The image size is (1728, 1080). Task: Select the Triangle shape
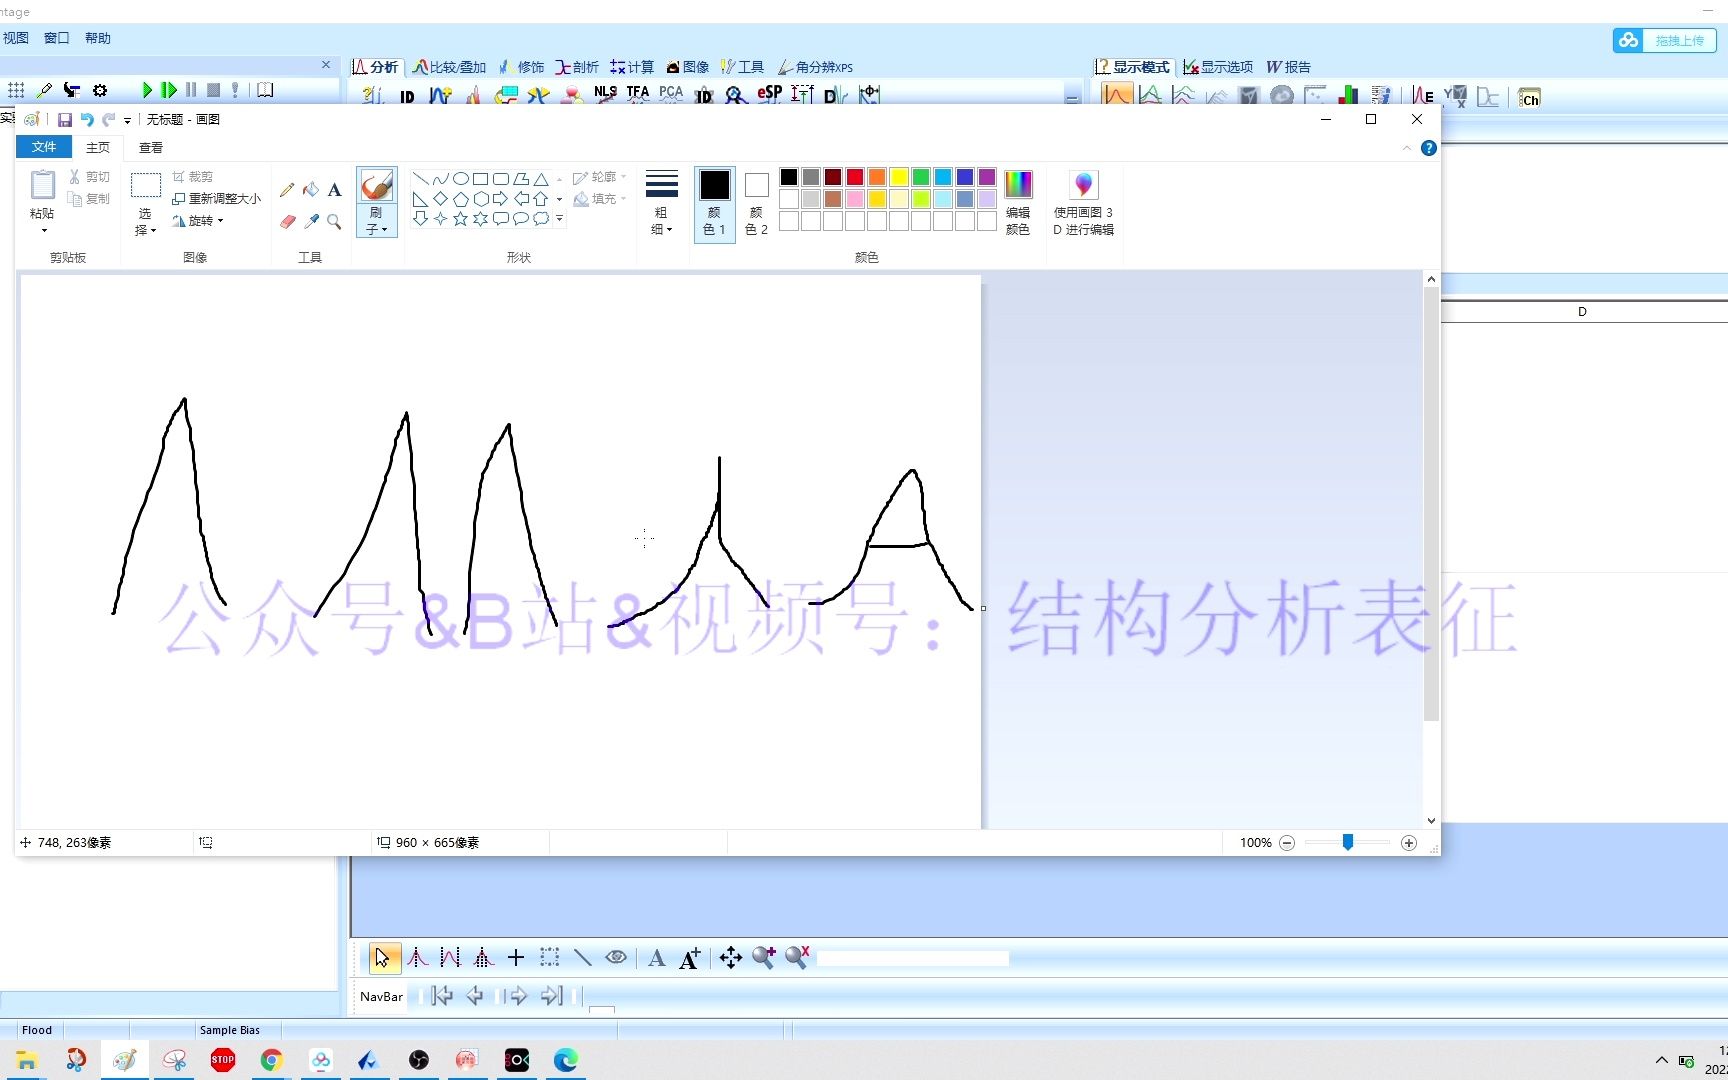coord(541,179)
